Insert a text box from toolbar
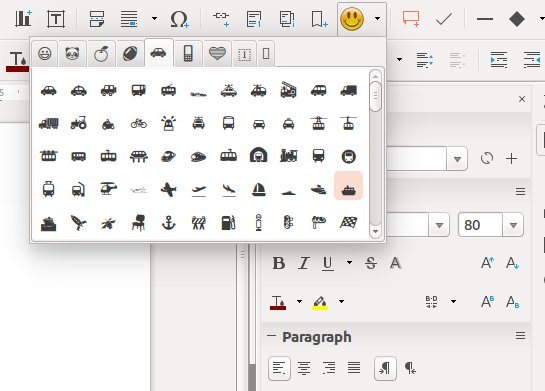 (56, 19)
